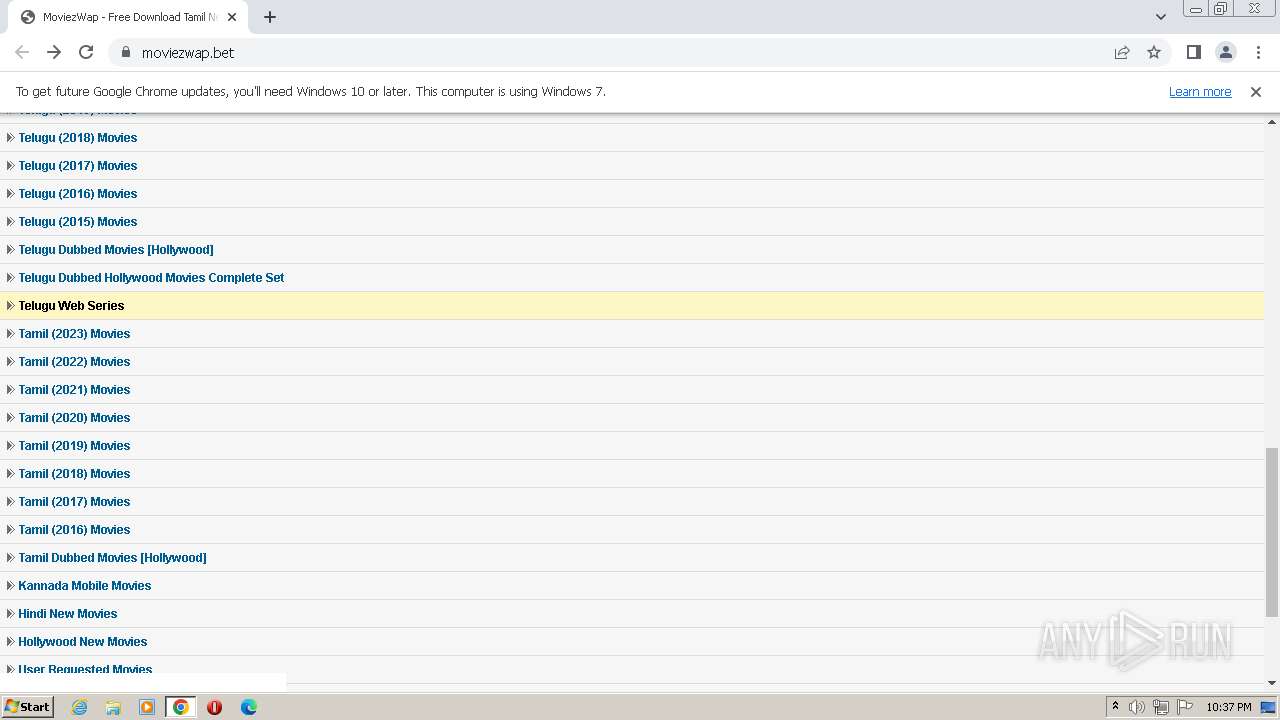
Task: Launch Internet Explorer from the taskbar
Action: point(79,707)
